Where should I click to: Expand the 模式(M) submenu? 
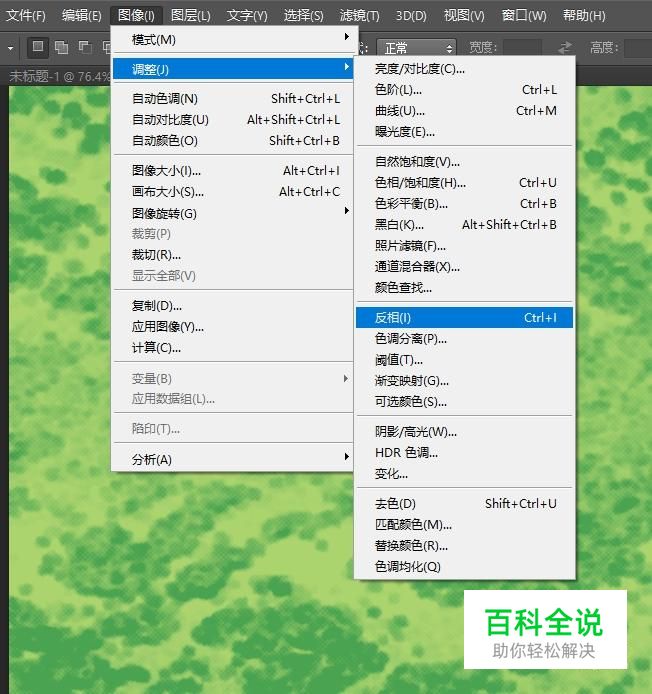pyautogui.click(x=232, y=40)
